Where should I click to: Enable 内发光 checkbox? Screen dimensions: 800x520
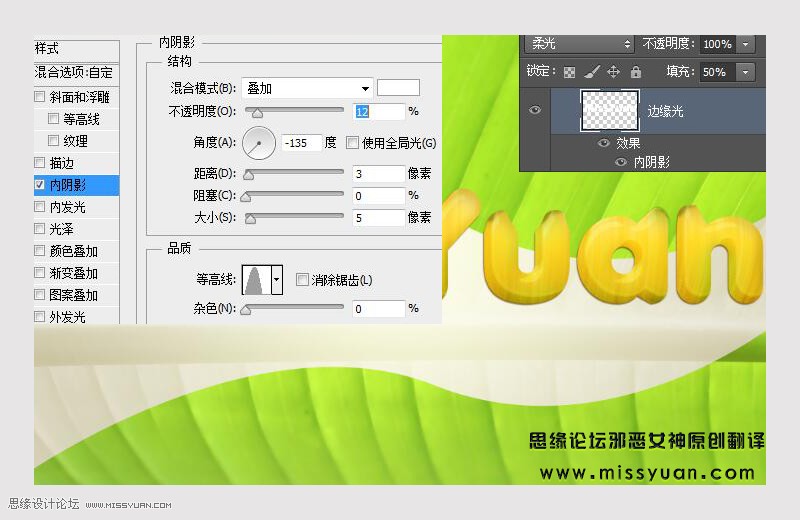click(x=39, y=206)
